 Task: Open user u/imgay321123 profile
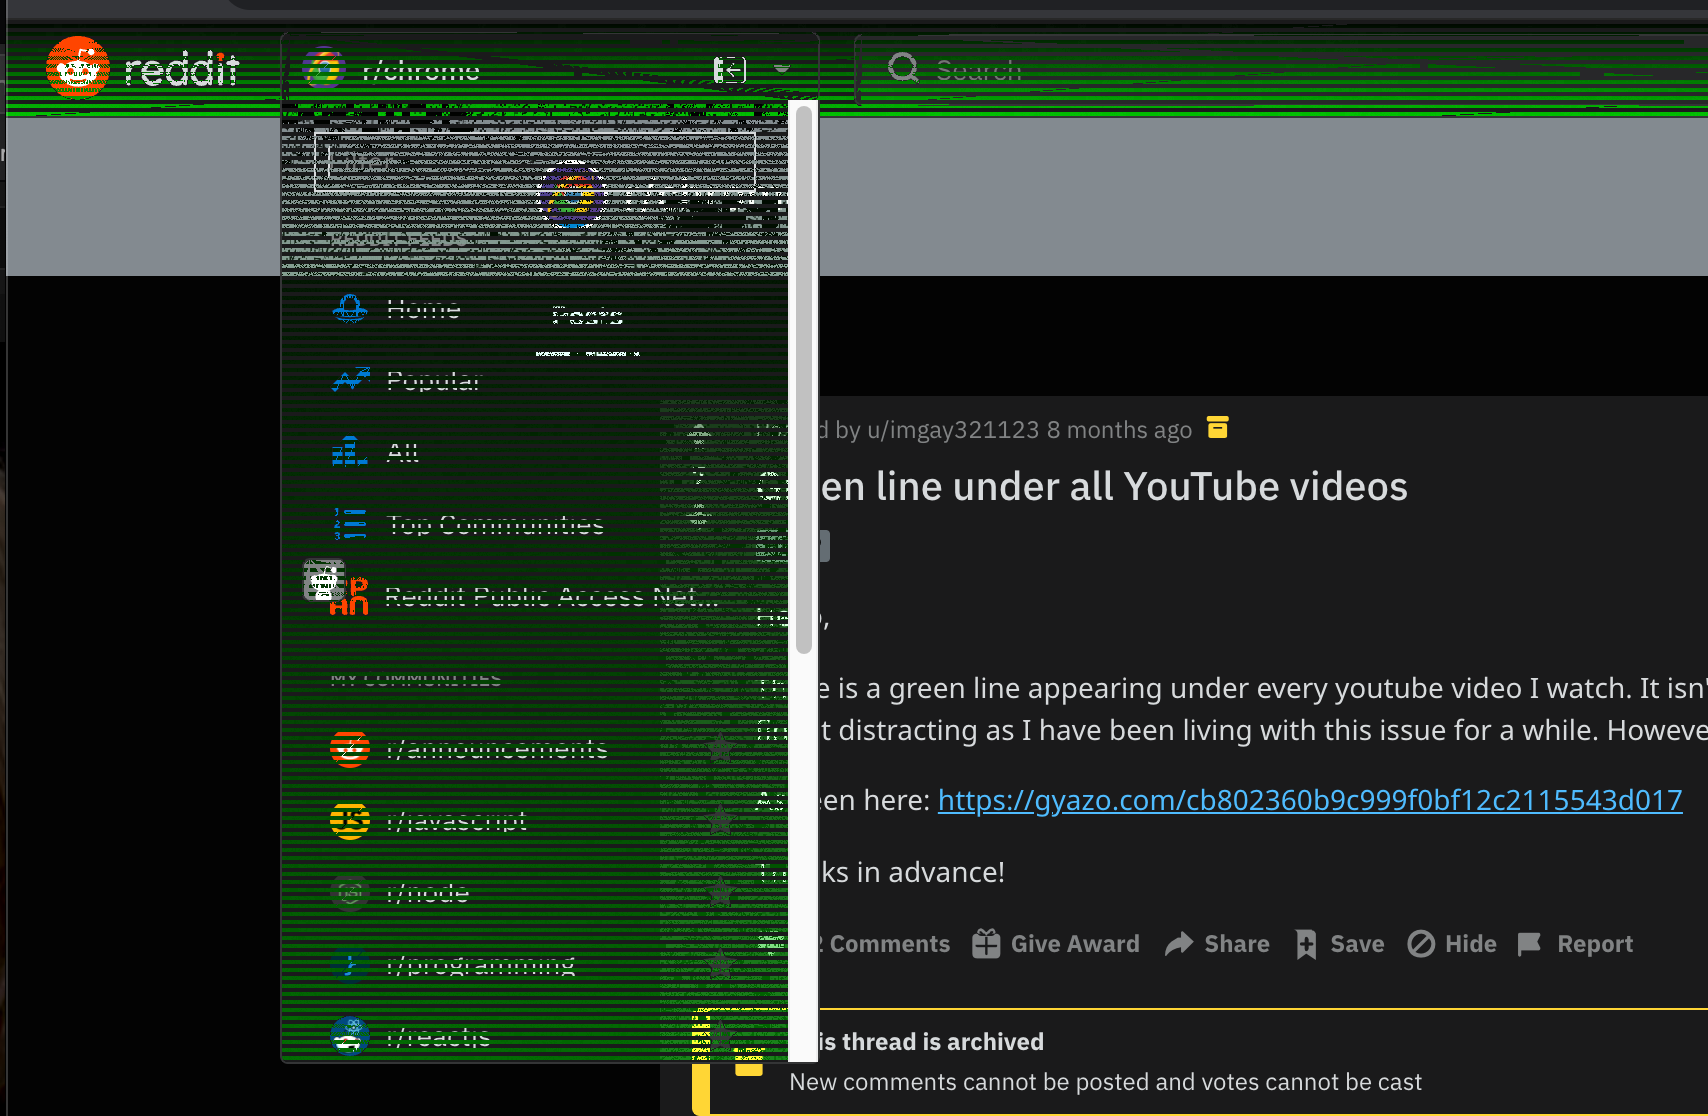tap(953, 430)
